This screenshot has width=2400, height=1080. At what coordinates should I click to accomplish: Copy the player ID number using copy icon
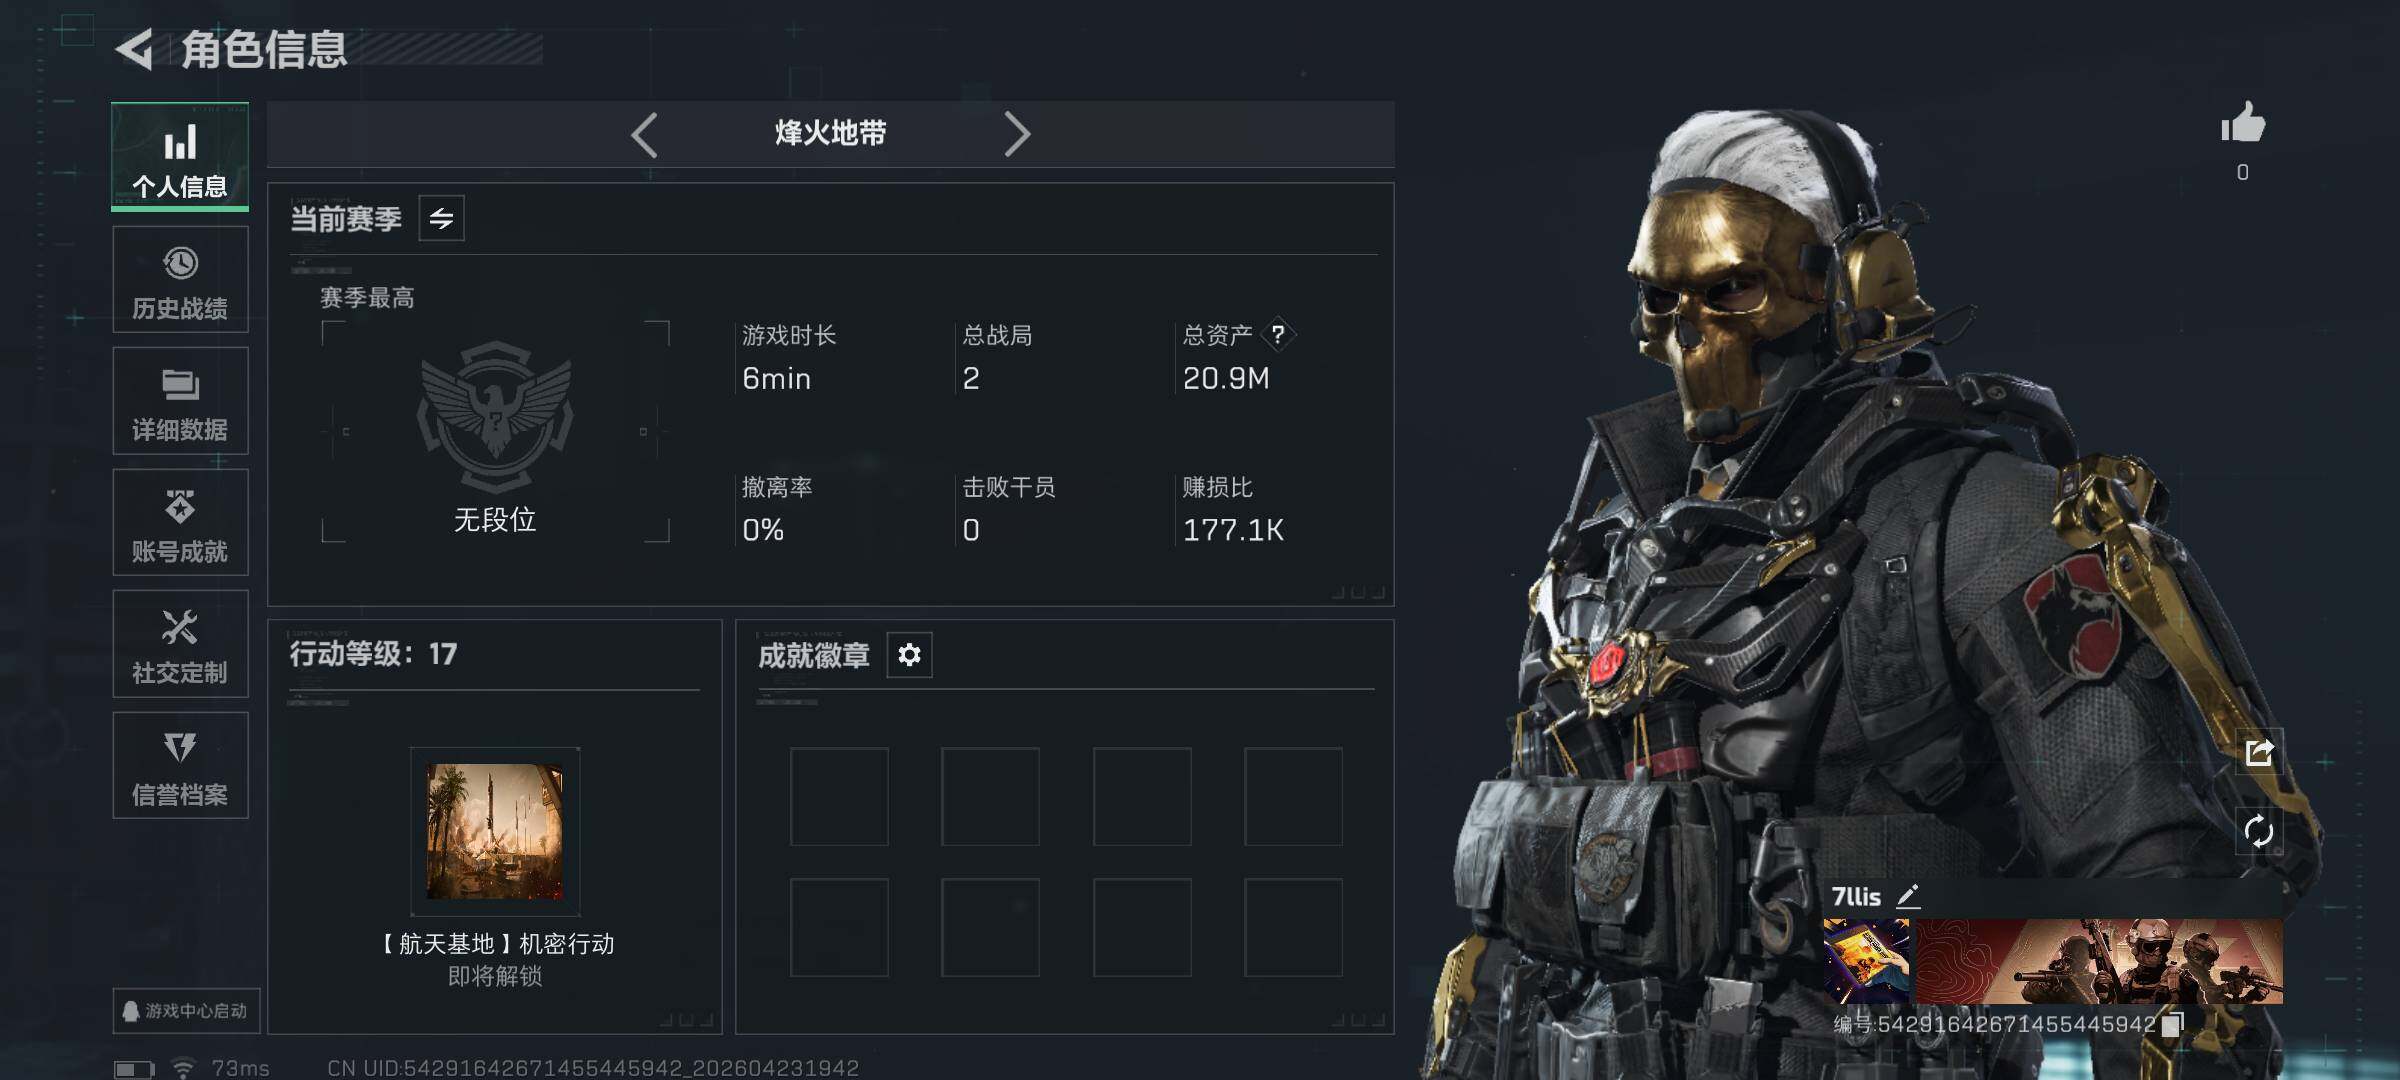pos(2172,1025)
